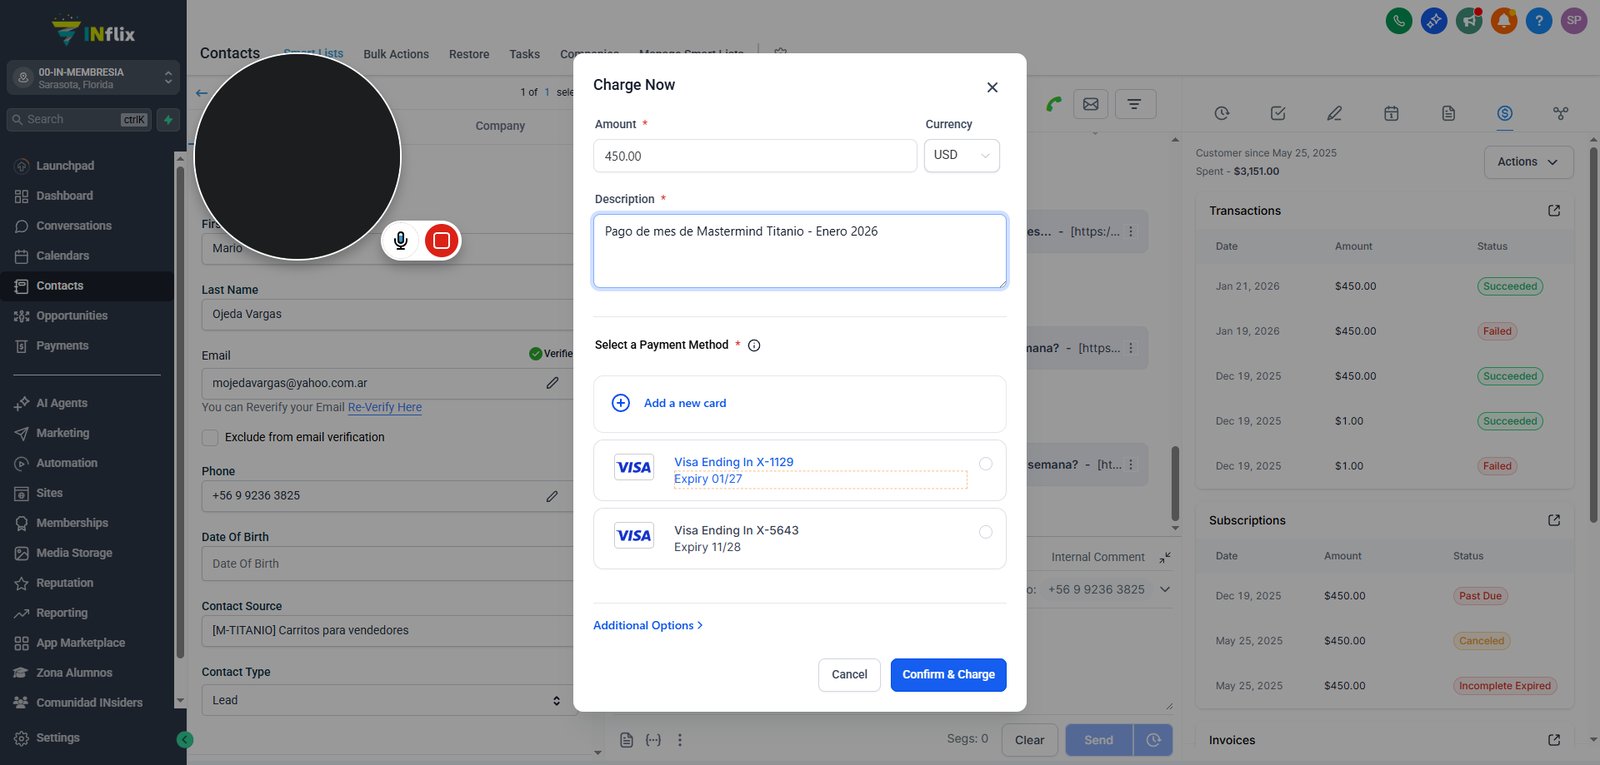Open the Tasks checkbox icon in right panel
Viewport: 1600px width, 765px height.
(x=1278, y=113)
